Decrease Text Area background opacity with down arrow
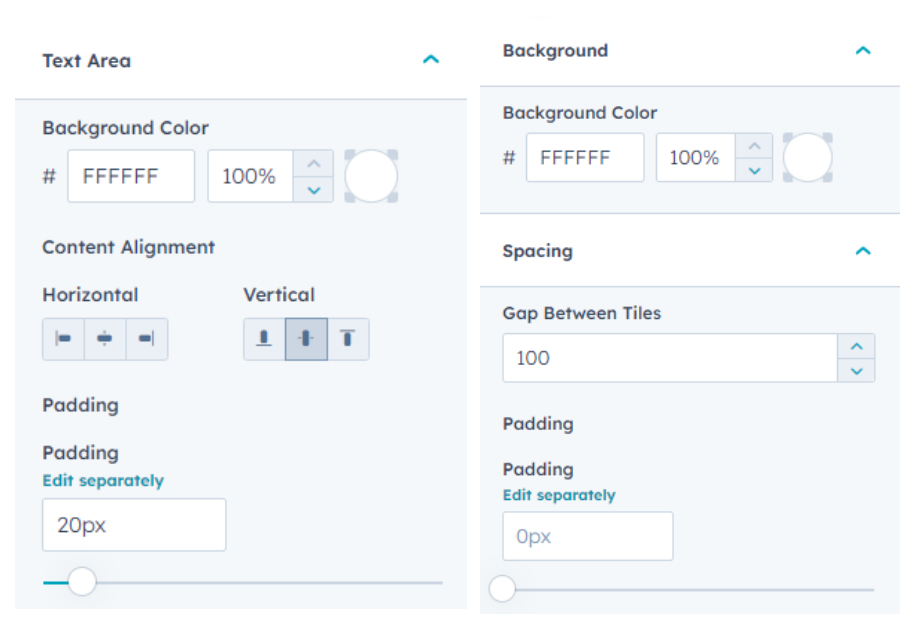The image size is (900, 630). click(314, 189)
